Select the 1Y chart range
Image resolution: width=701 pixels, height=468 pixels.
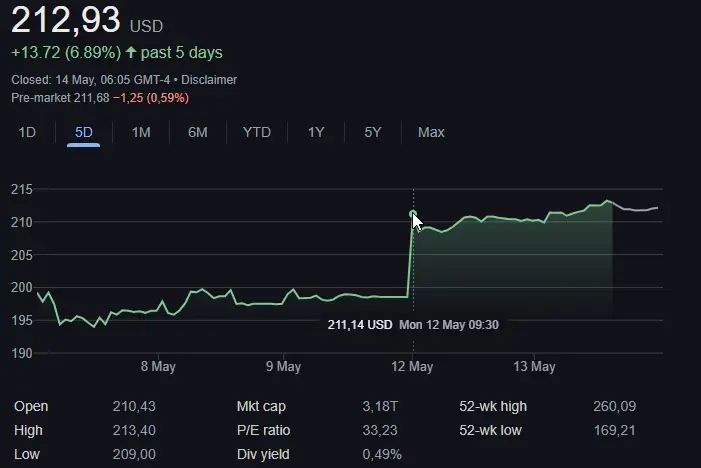coord(316,132)
